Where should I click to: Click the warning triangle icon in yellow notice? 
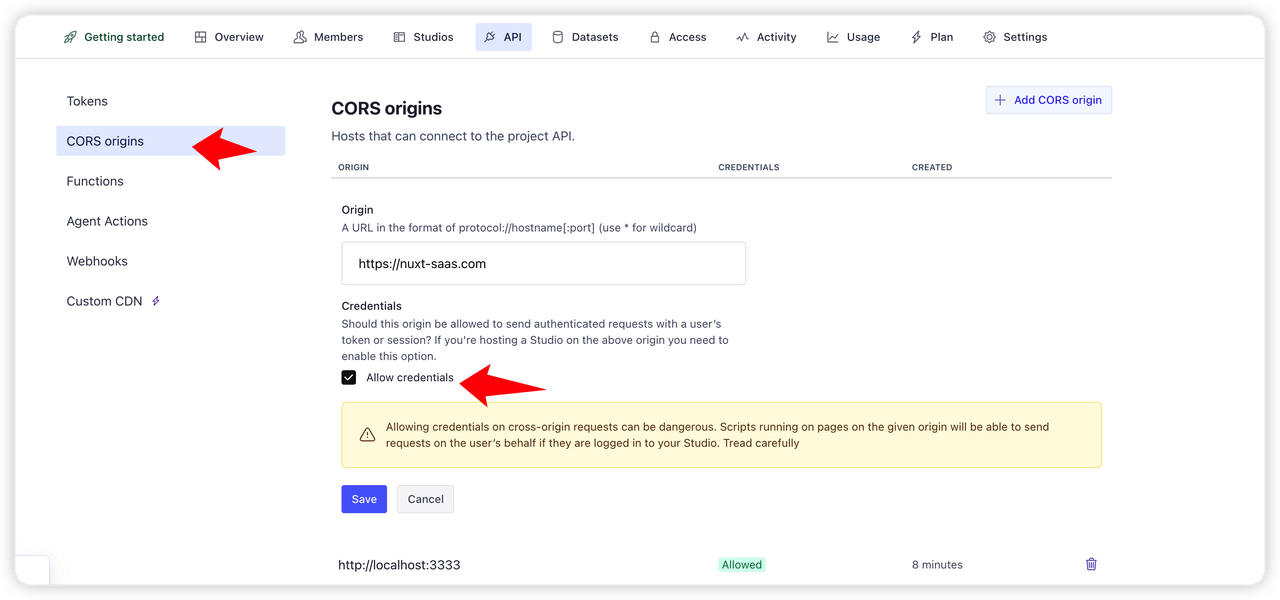[x=367, y=435]
